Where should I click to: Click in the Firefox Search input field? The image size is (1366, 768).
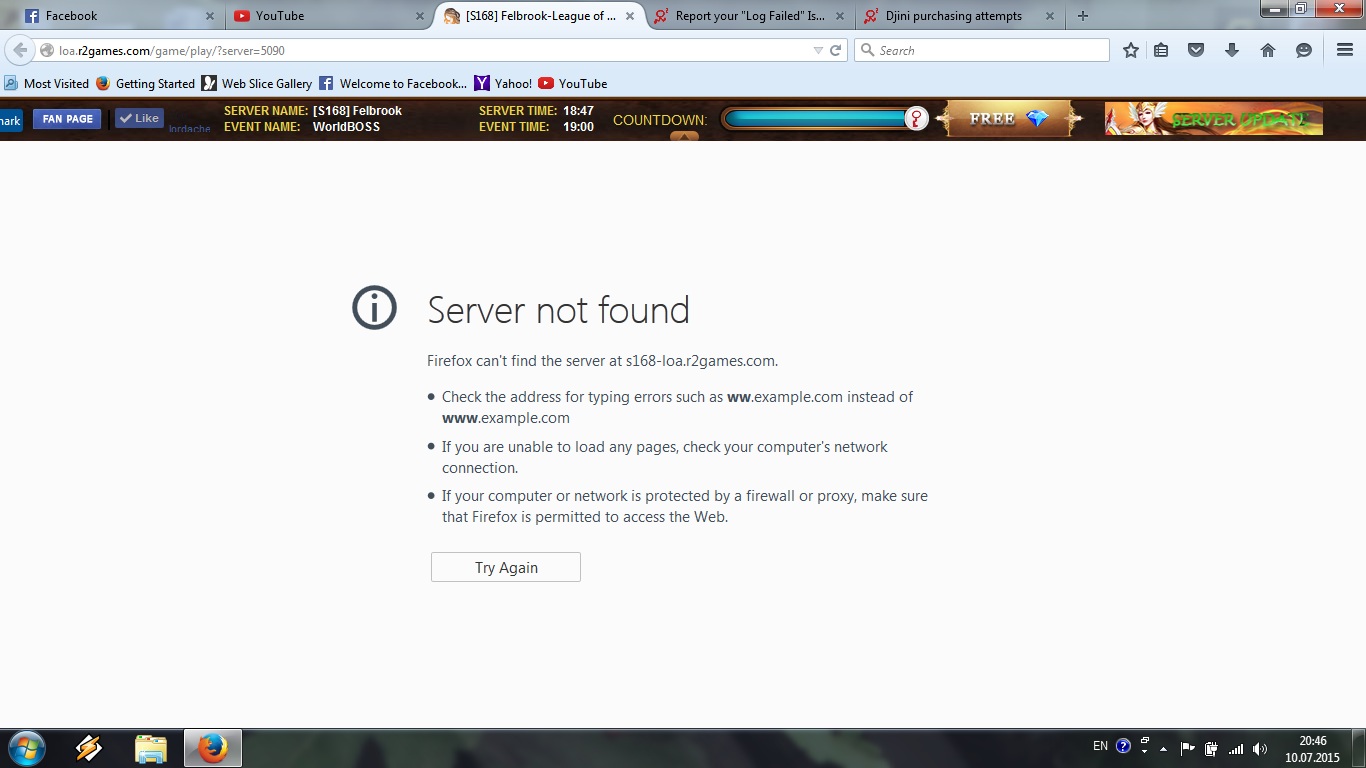click(x=990, y=51)
